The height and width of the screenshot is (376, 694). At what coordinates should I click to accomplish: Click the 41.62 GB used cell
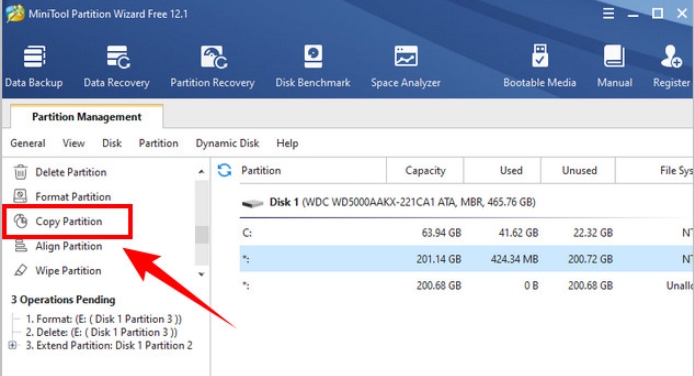click(518, 233)
